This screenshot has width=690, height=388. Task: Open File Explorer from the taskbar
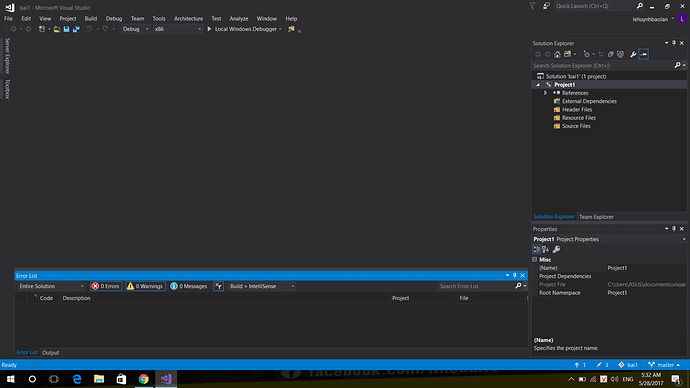(99, 379)
